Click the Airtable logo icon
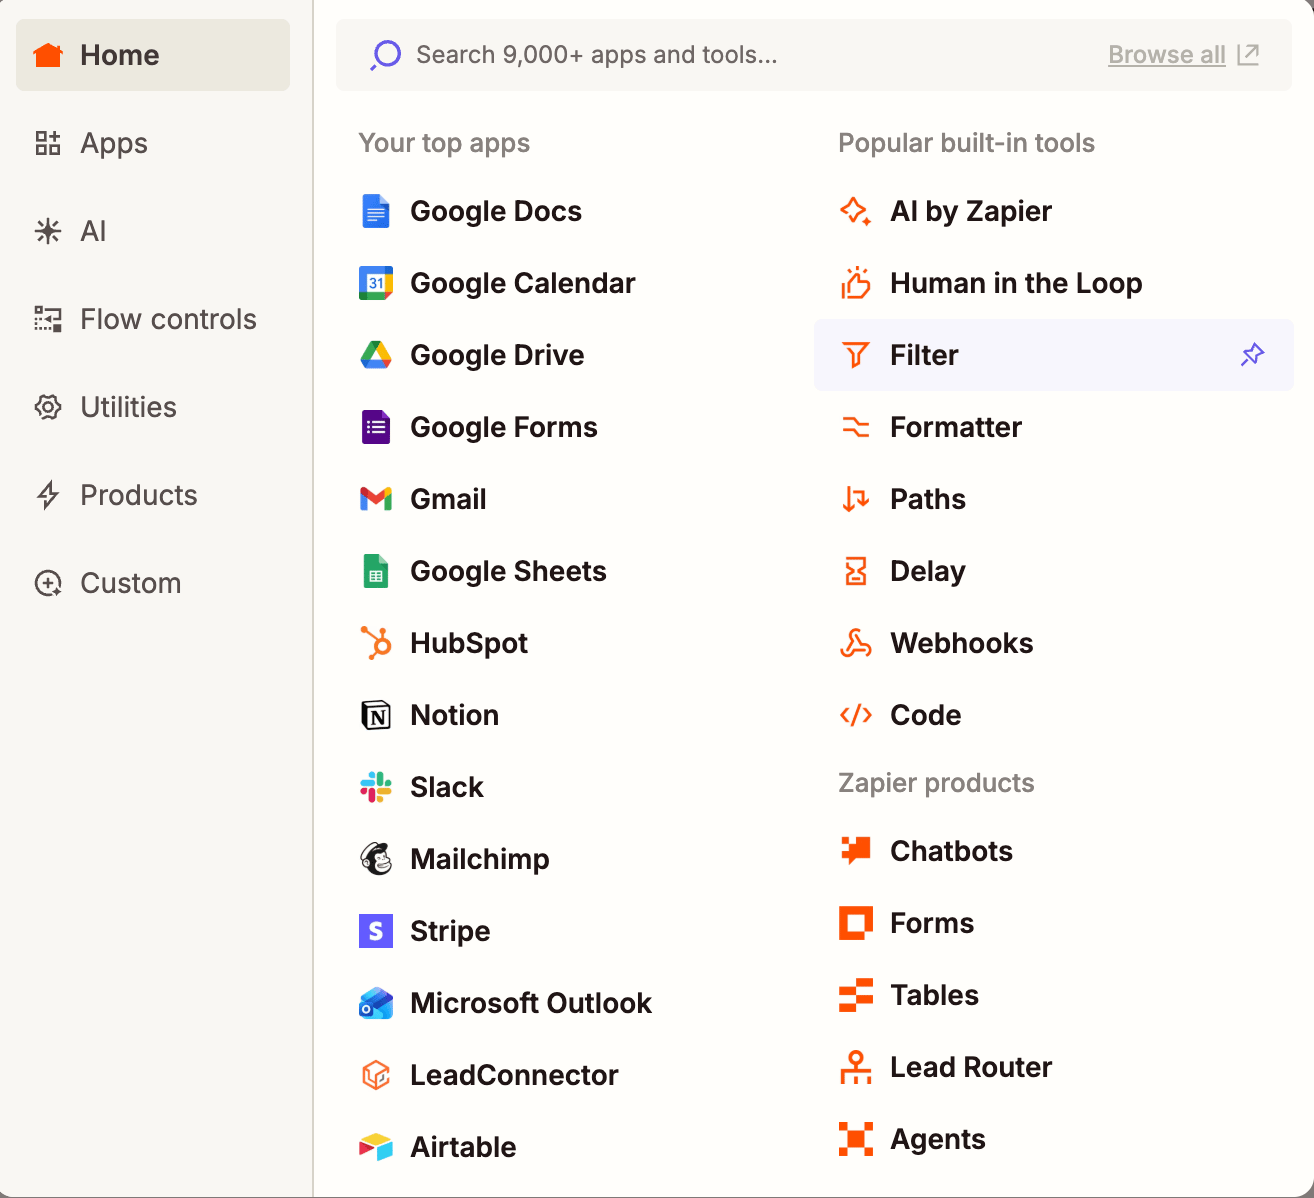 (376, 1147)
